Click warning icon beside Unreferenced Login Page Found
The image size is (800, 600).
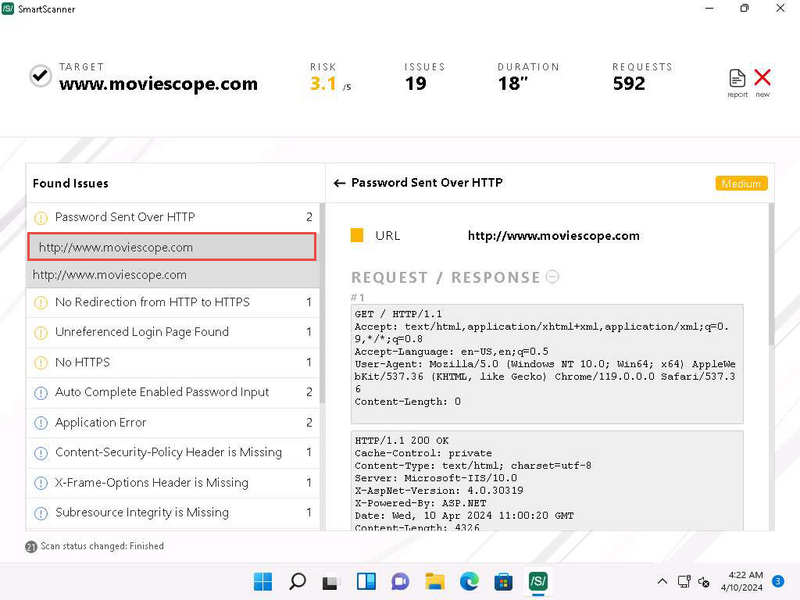click(41, 333)
